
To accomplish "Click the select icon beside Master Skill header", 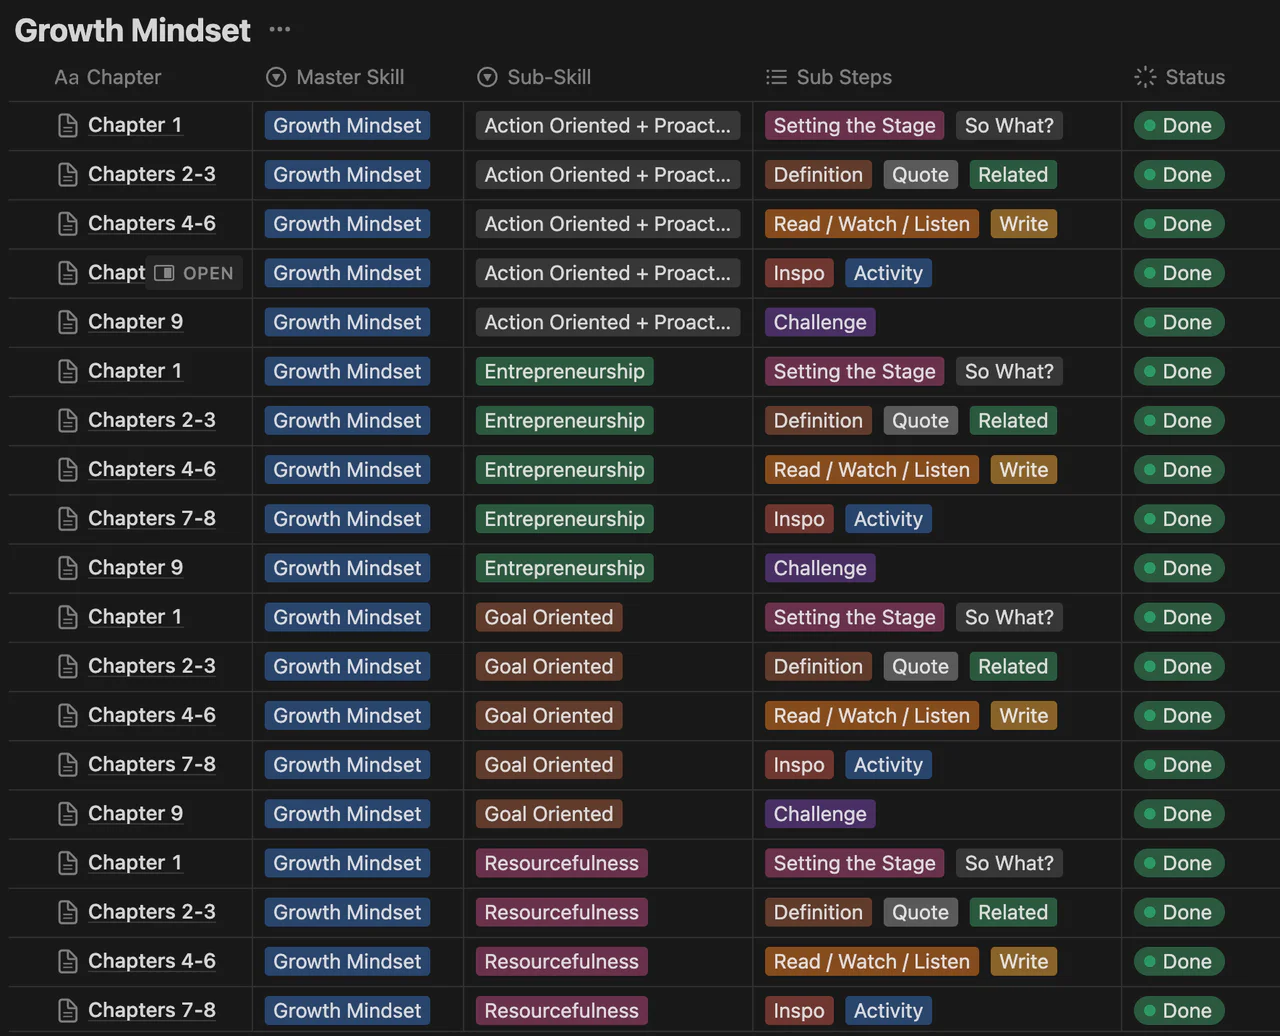I will (x=276, y=77).
